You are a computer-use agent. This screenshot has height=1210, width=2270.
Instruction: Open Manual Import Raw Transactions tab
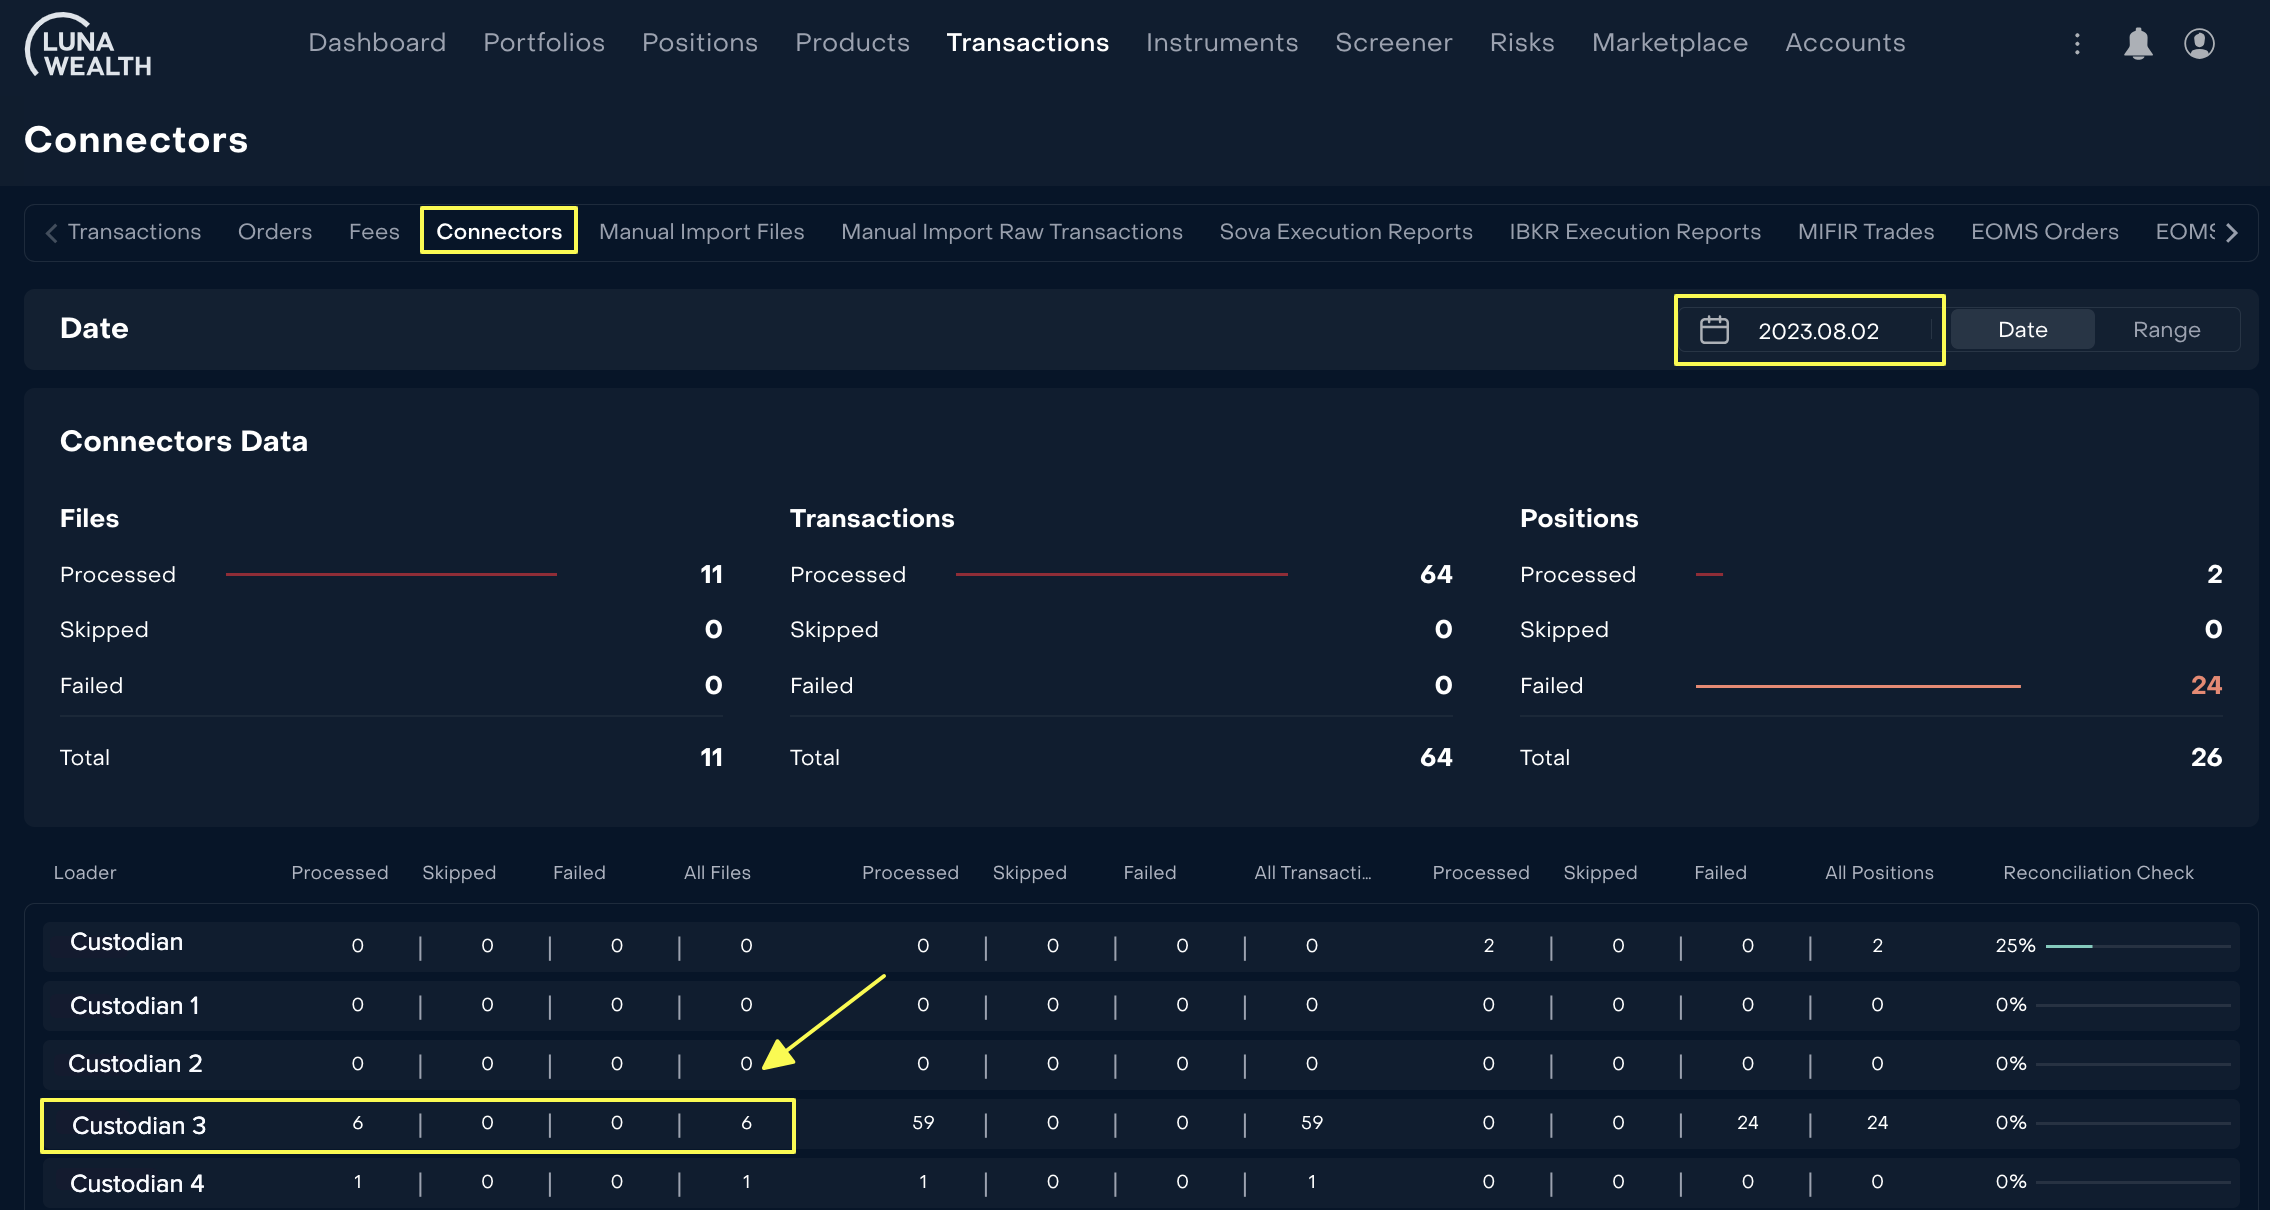(1012, 232)
